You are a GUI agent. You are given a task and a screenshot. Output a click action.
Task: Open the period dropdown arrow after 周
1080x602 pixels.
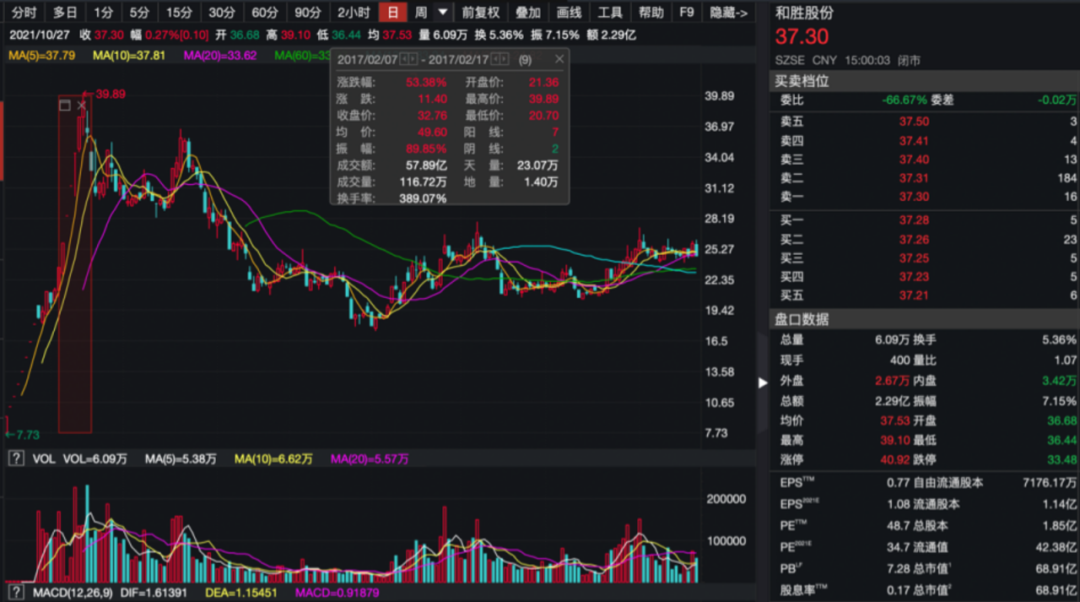point(443,12)
